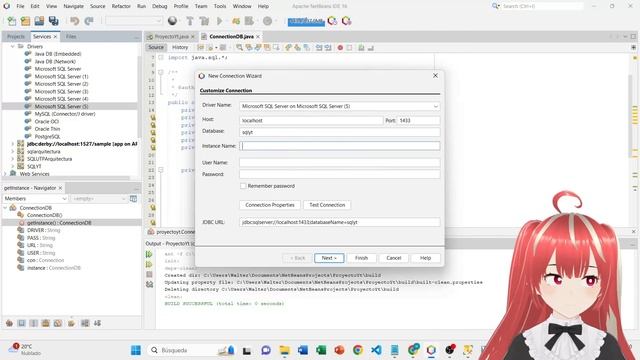Click the Undo toolbar icon

tap(75, 21)
